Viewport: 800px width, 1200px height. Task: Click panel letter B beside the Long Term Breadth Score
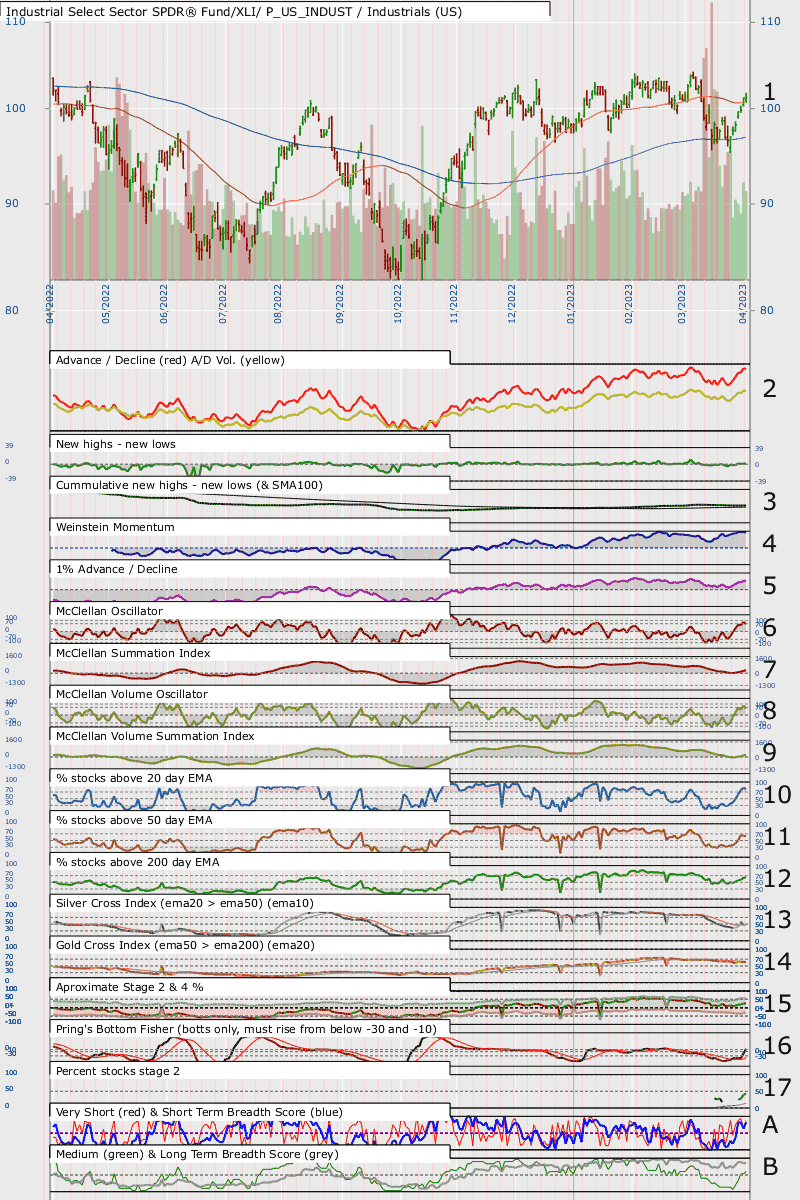pos(770,1166)
